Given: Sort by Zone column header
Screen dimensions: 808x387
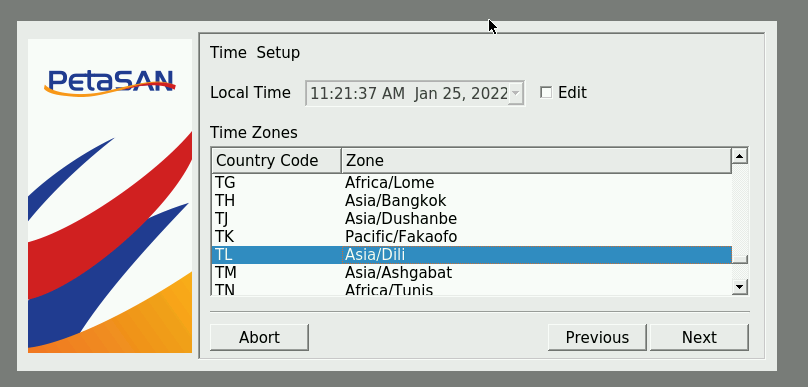Looking at the screenshot, I should pyautogui.click(x=536, y=160).
